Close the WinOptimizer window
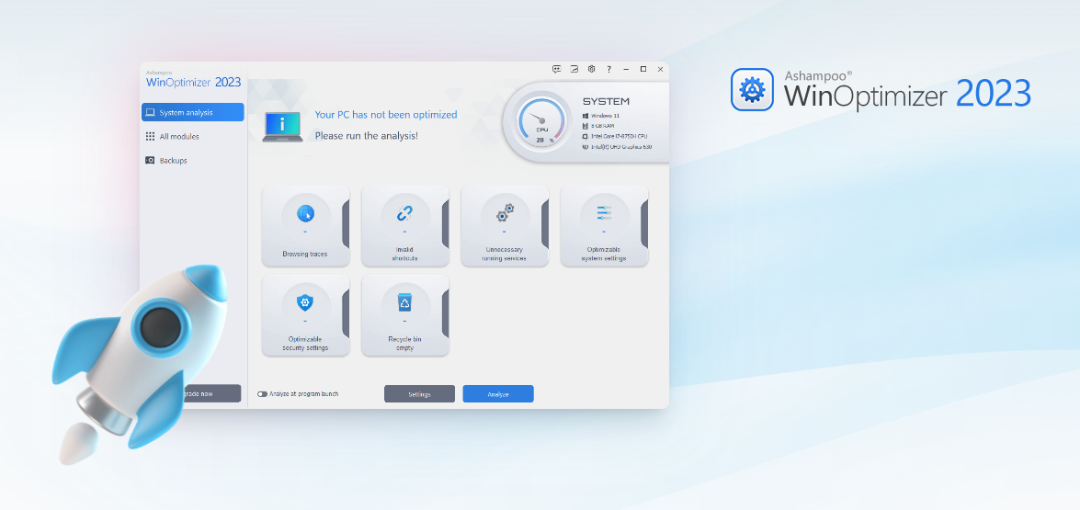Image resolution: width=1080 pixels, height=510 pixels. tap(661, 69)
